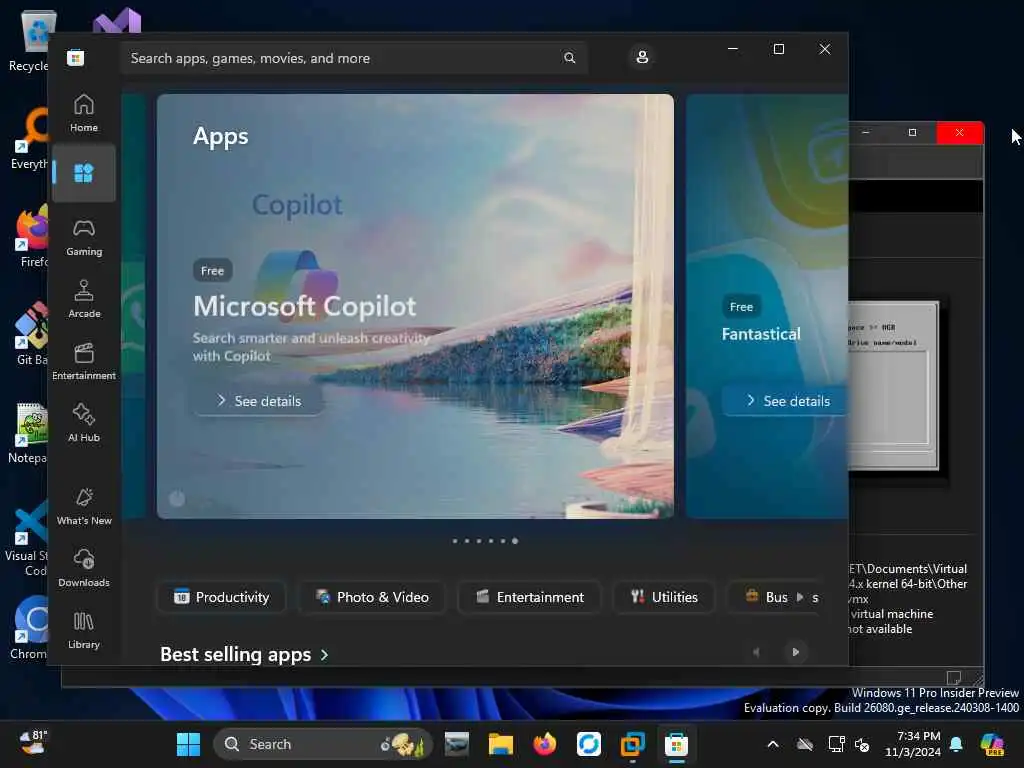Open the weather widget showing 81°
Image resolution: width=1024 pixels, height=768 pixels.
33,743
